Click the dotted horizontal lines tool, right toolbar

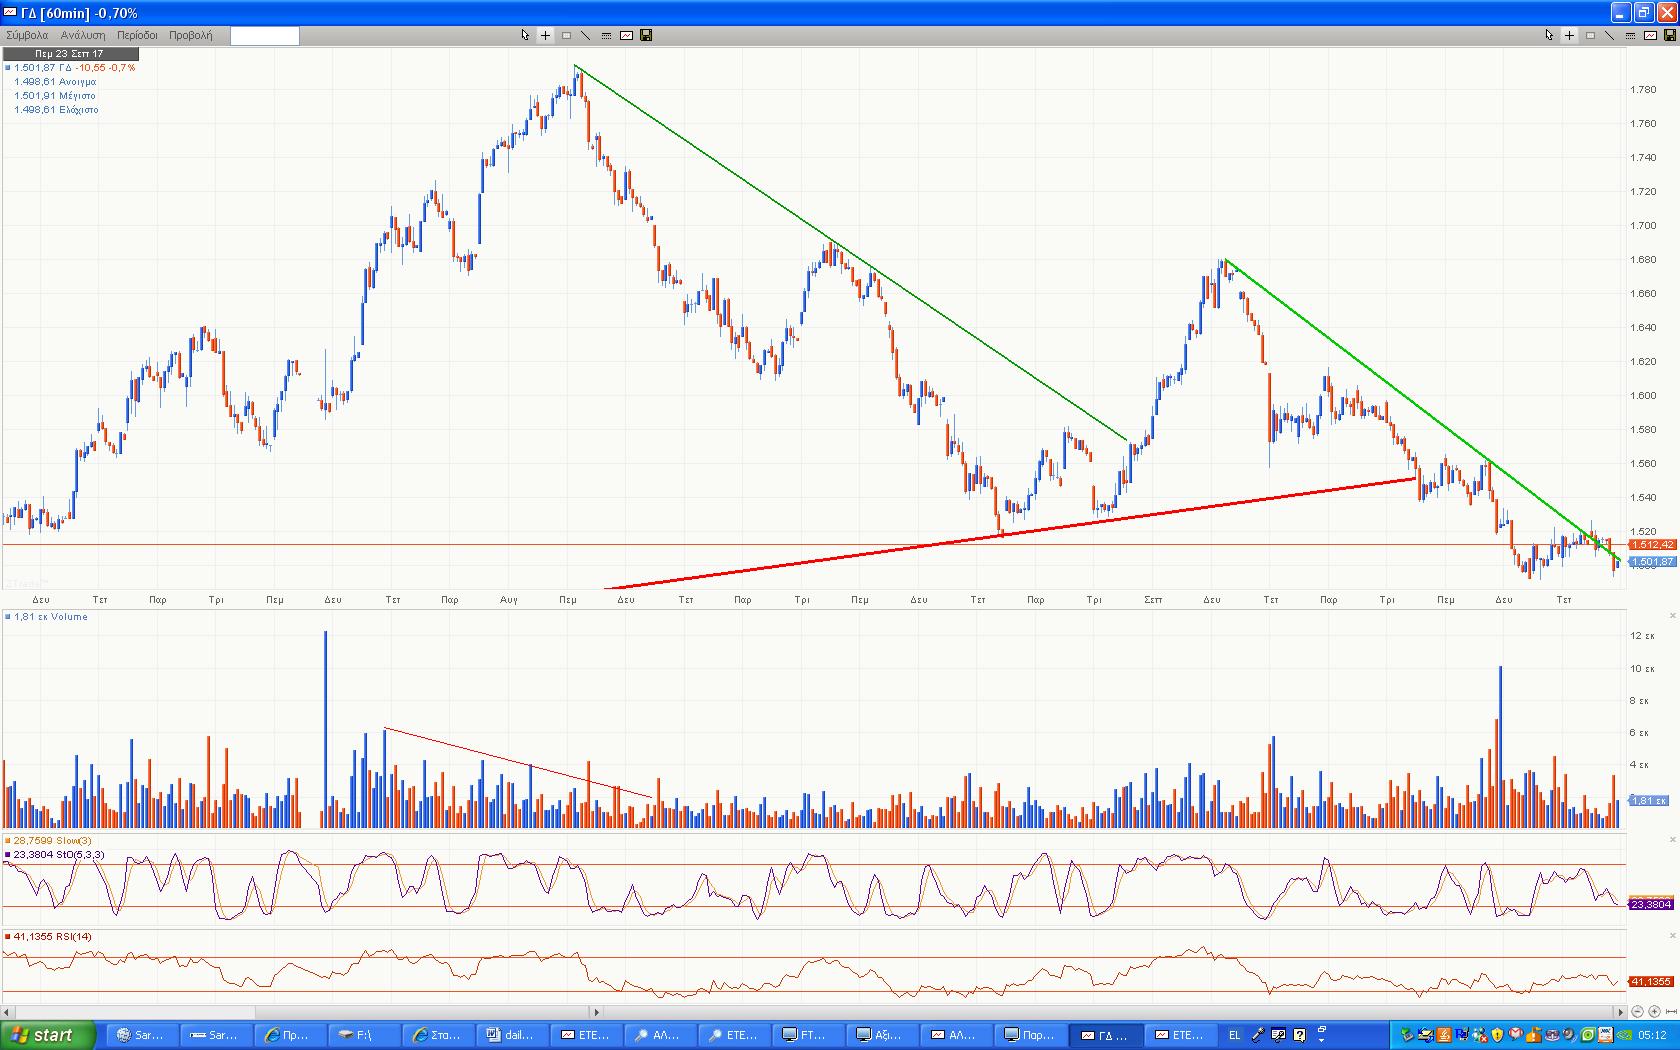[1629, 35]
